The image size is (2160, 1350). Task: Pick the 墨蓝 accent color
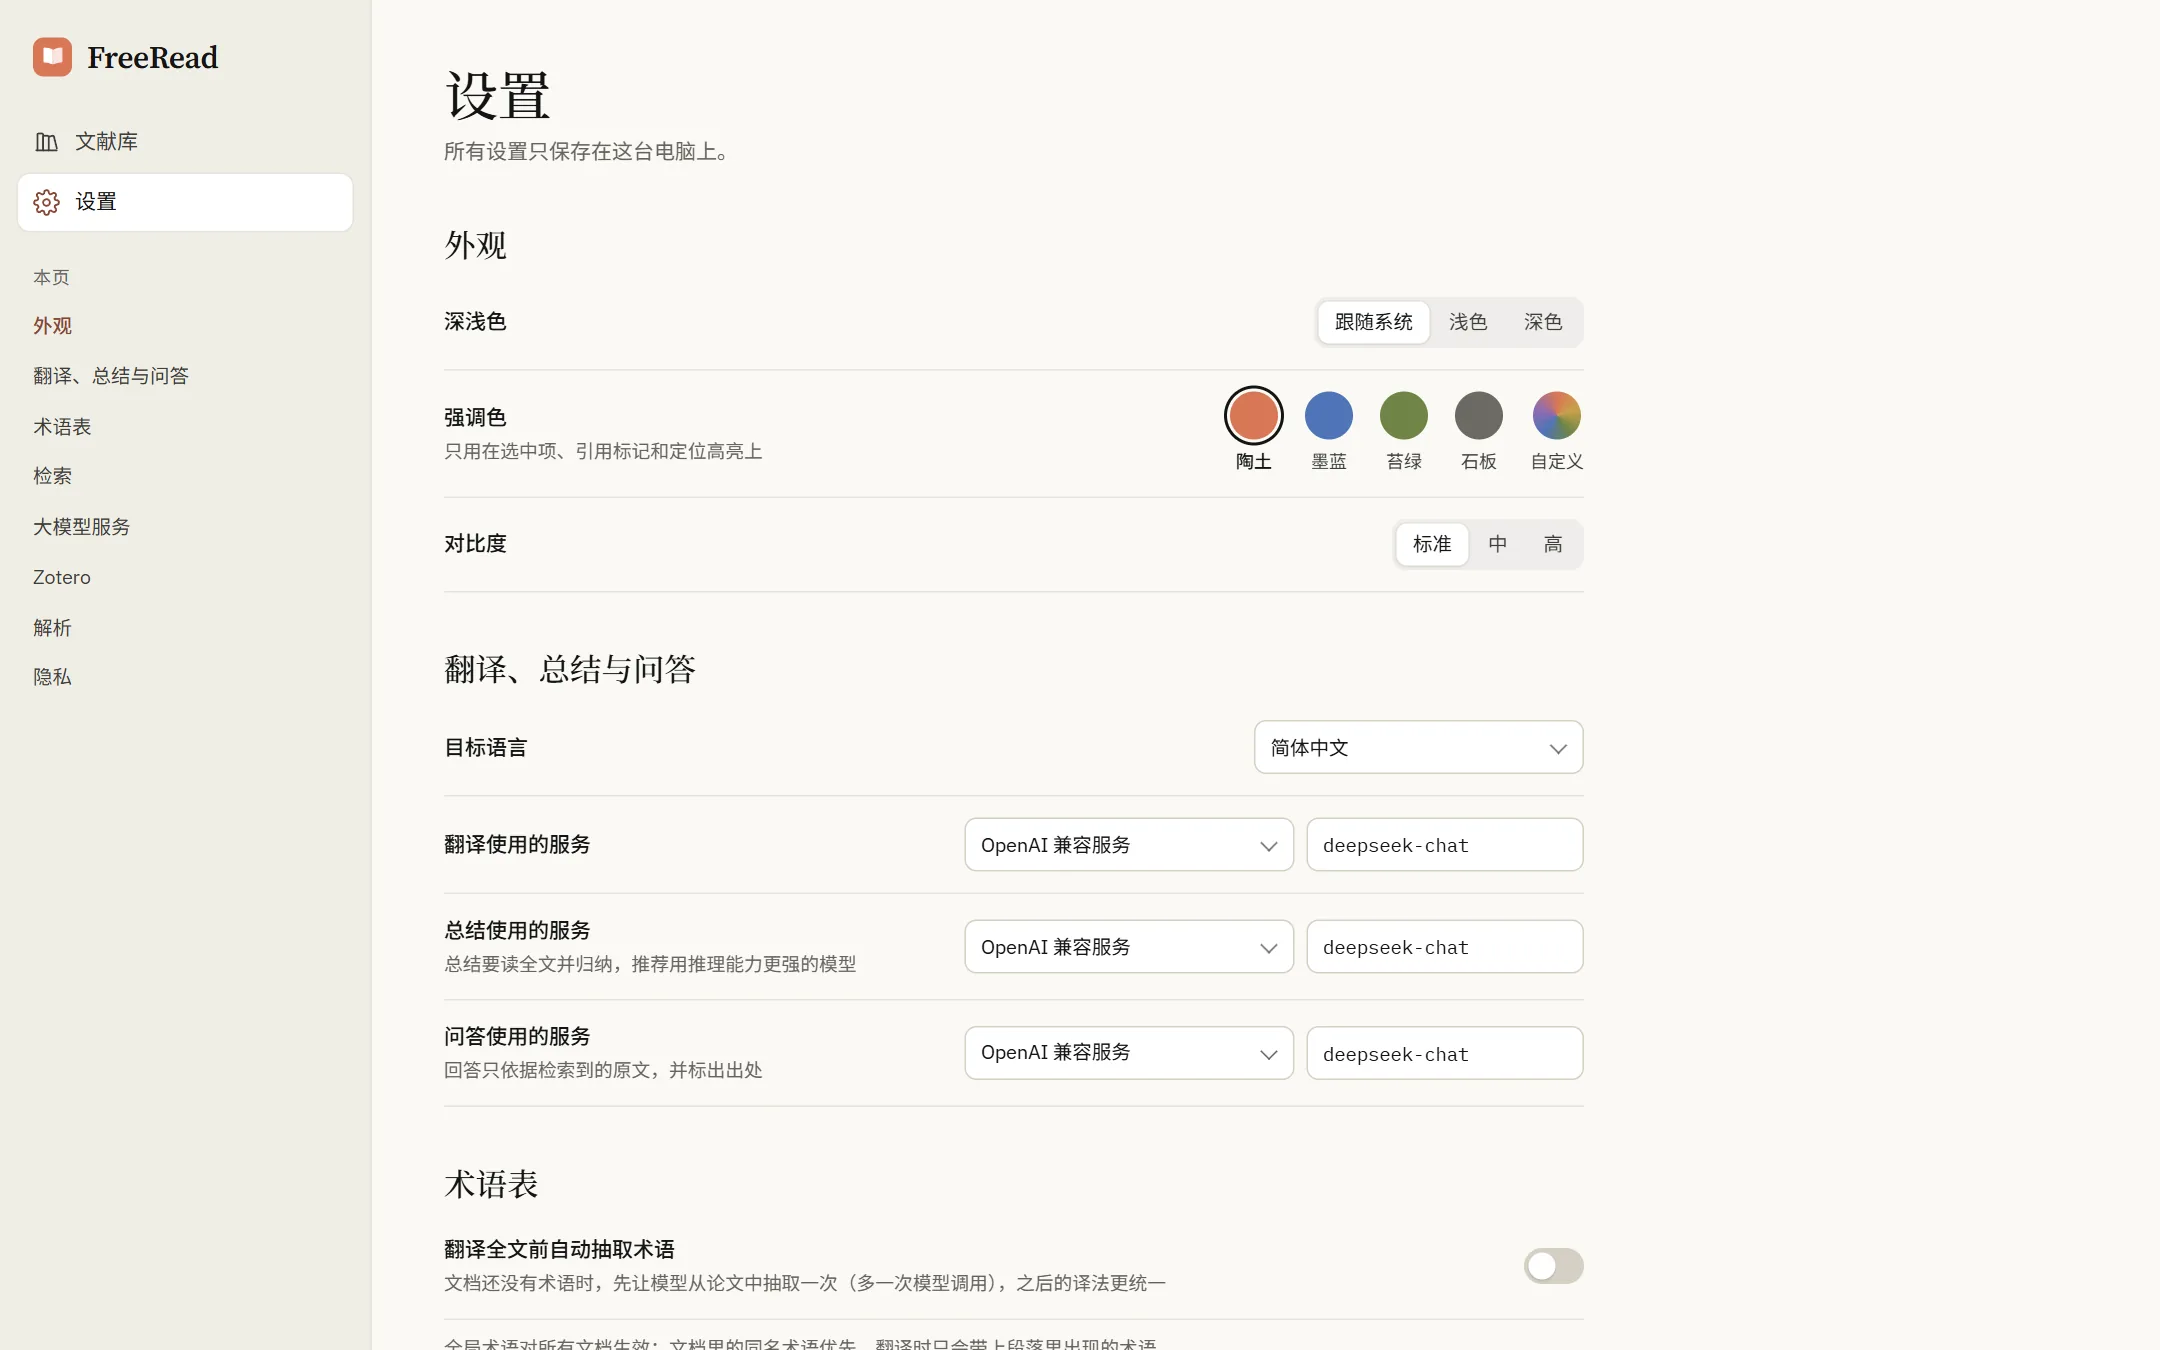(1328, 415)
